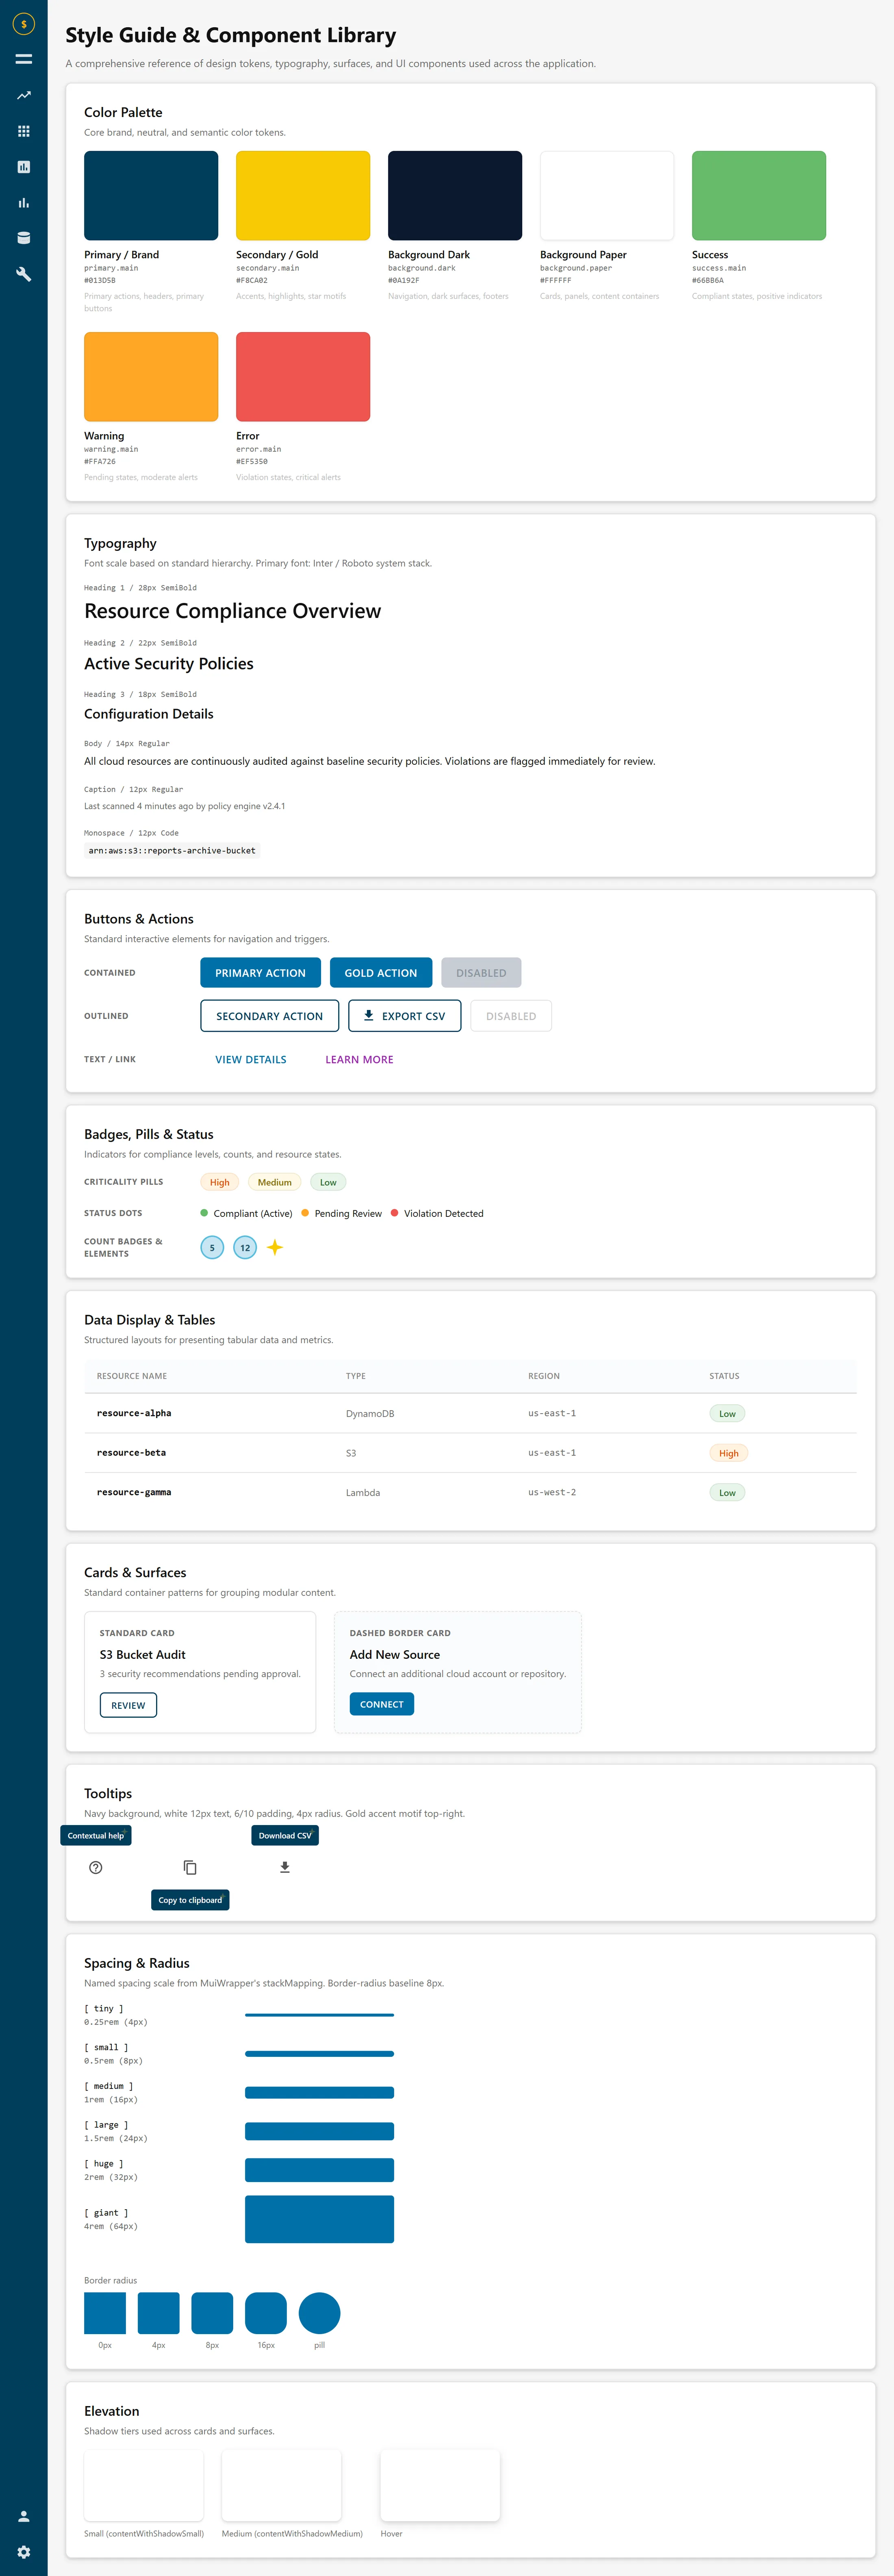Click the RESOURCE NAME column header

tap(132, 1376)
